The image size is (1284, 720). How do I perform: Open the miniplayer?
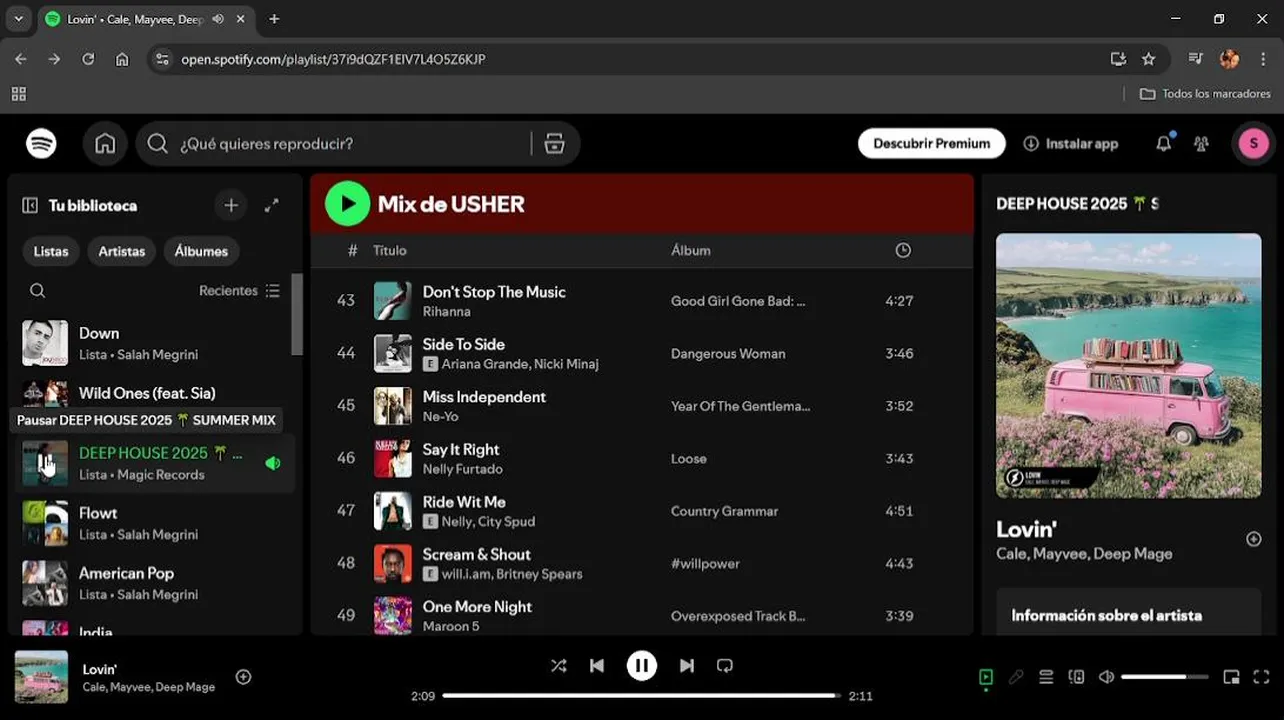point(1231,677)
